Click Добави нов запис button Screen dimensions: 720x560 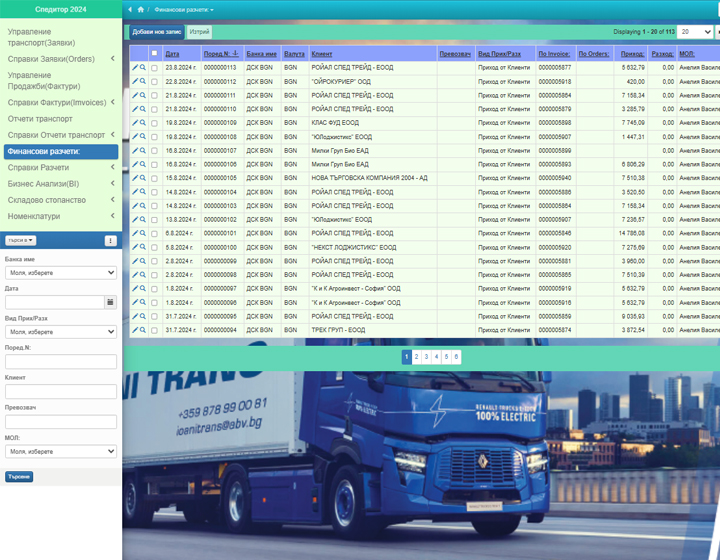coord(157,32)
